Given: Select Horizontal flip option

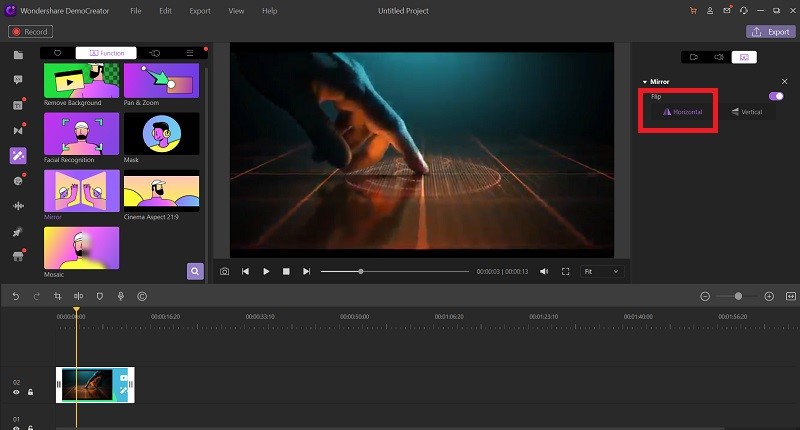Looking at the screenshot, I should 683,112.
